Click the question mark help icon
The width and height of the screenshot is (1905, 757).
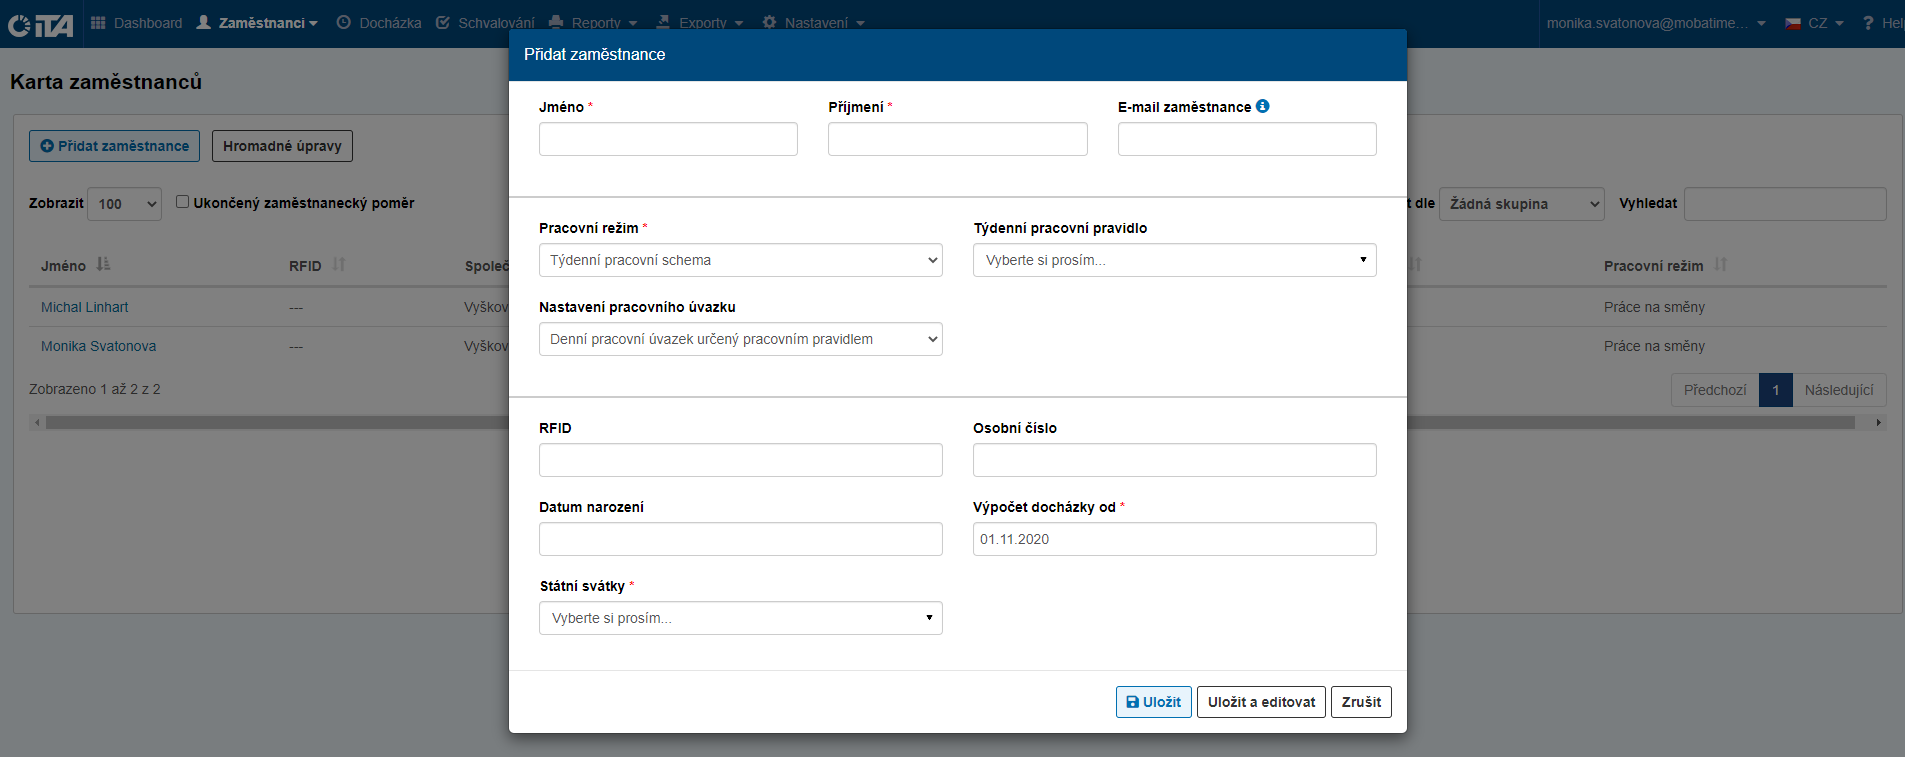[1868, 23]
